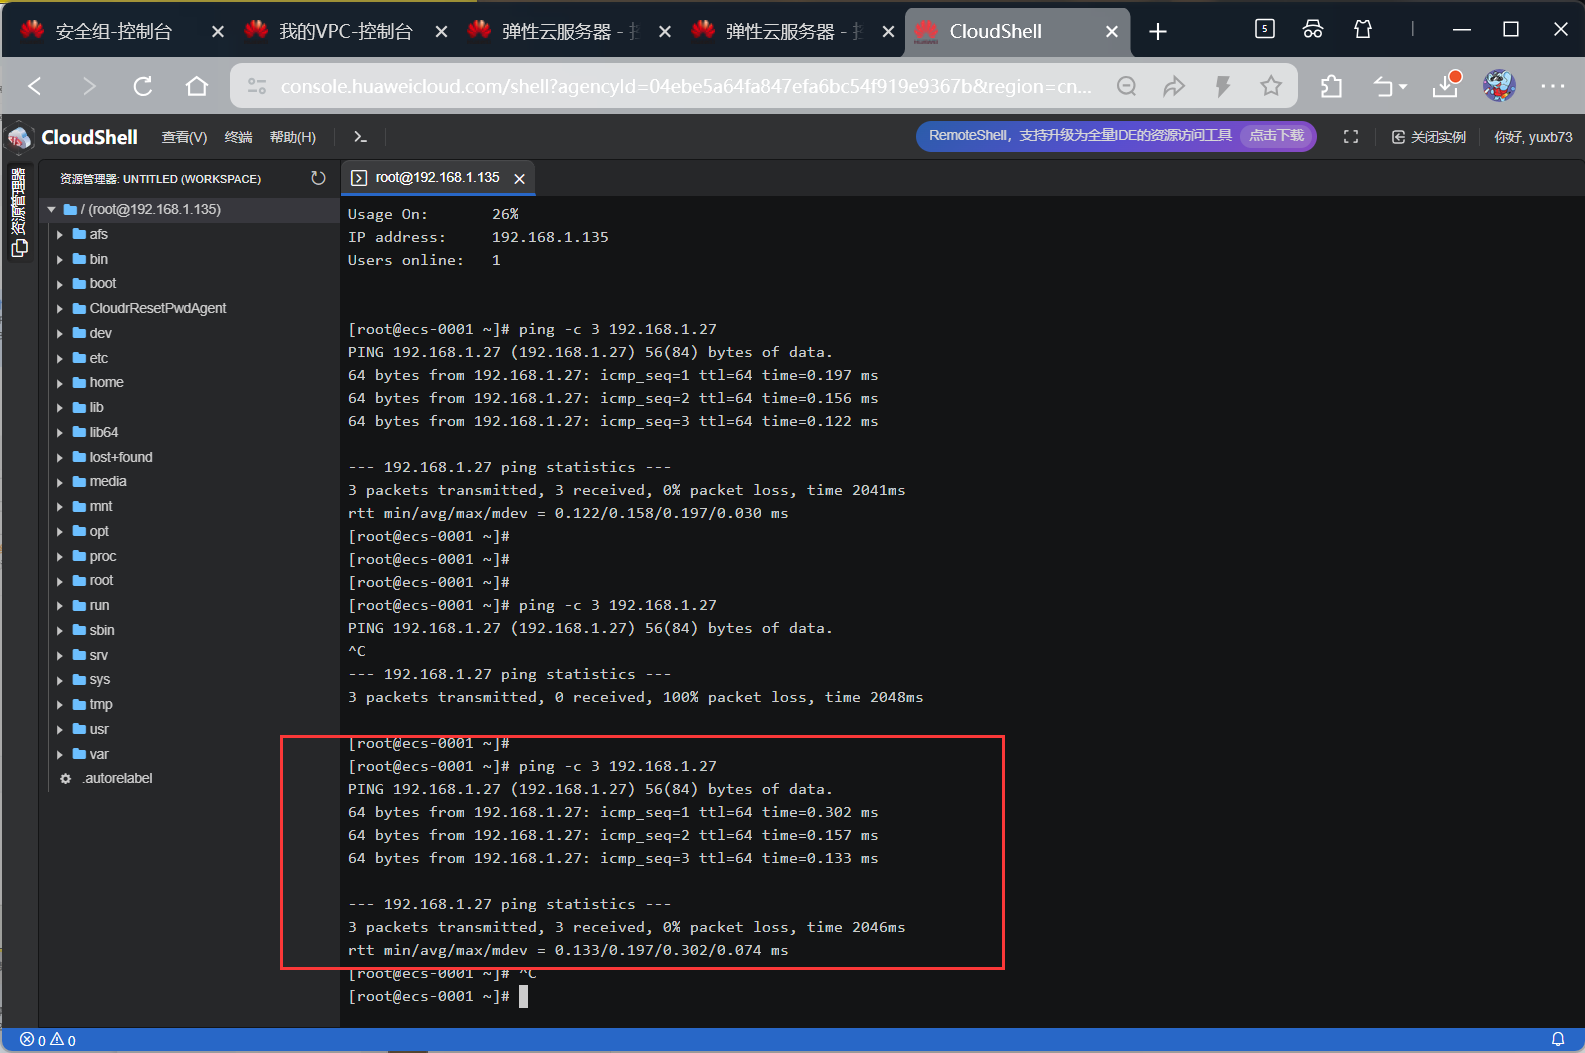Select the dev folder in tree

[x=100, y=333]
